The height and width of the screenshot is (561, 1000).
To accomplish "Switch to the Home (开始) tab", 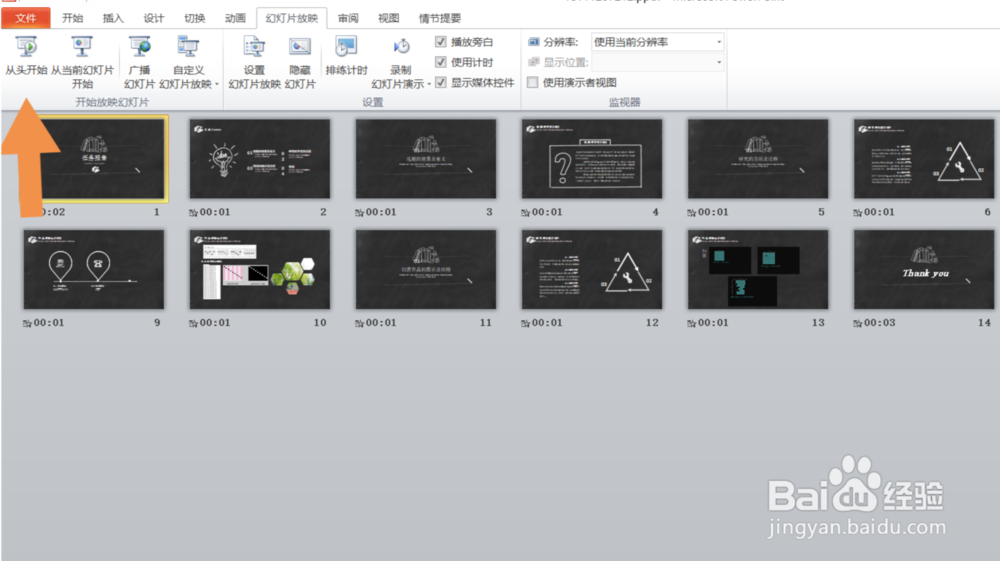I will click(73, 18).
